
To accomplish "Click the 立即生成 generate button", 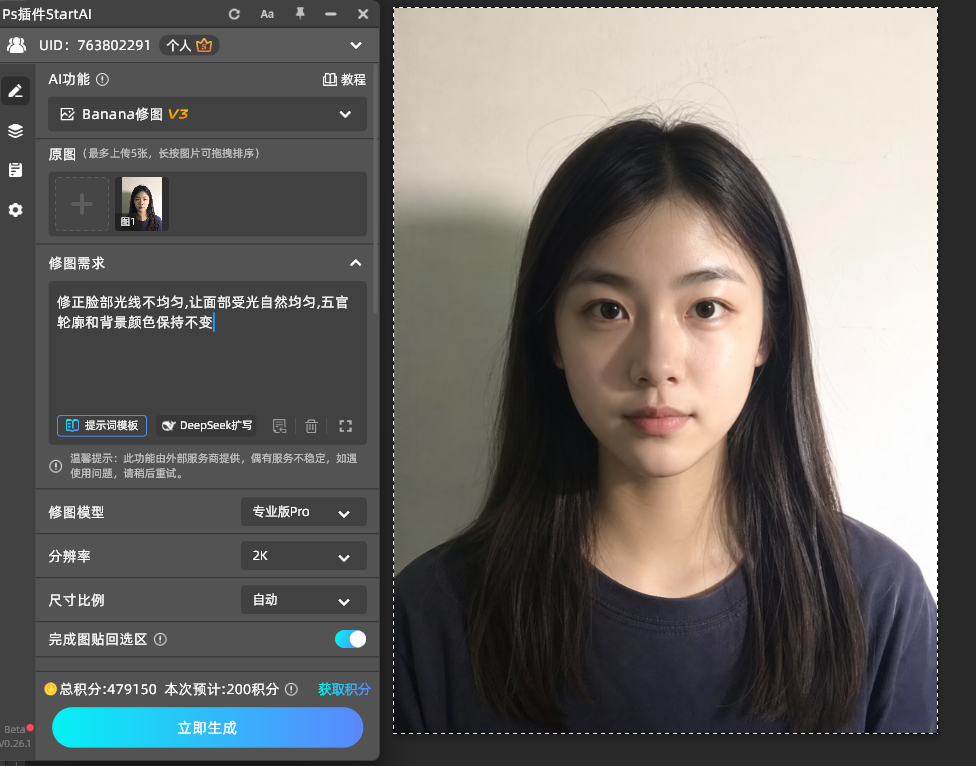I will [x=207, y=727].
